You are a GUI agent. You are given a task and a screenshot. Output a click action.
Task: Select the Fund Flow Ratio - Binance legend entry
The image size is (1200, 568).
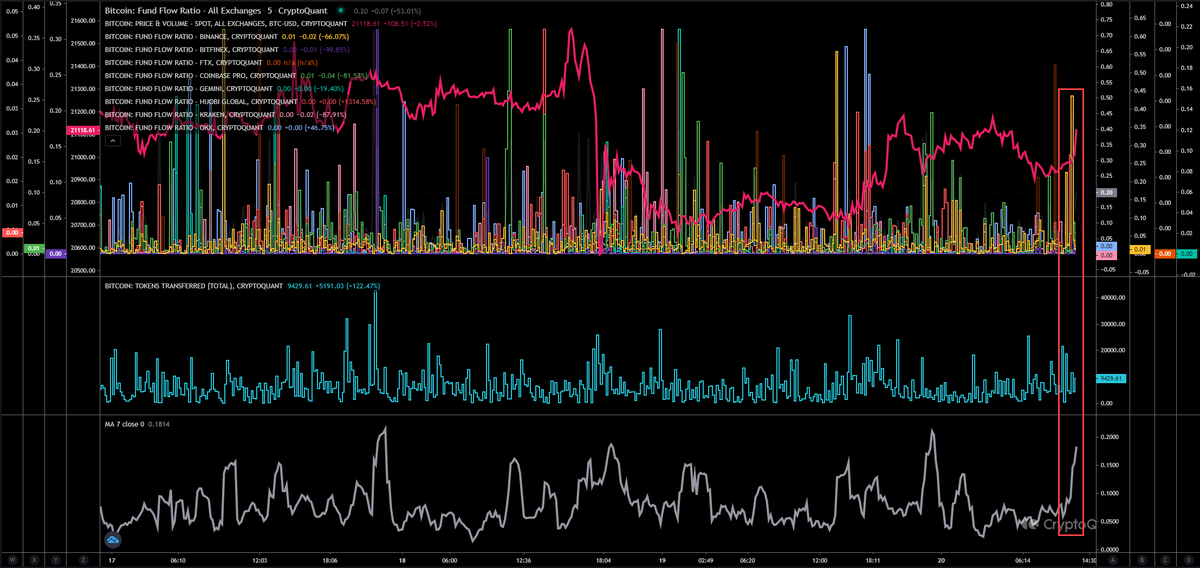tap(191, 36)
